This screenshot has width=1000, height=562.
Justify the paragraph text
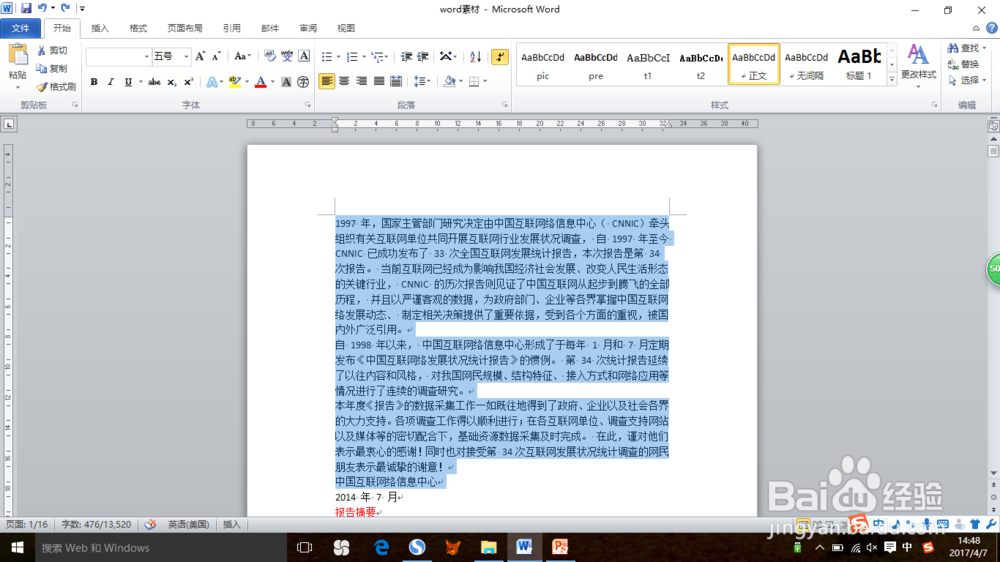[x=379, y=82]
